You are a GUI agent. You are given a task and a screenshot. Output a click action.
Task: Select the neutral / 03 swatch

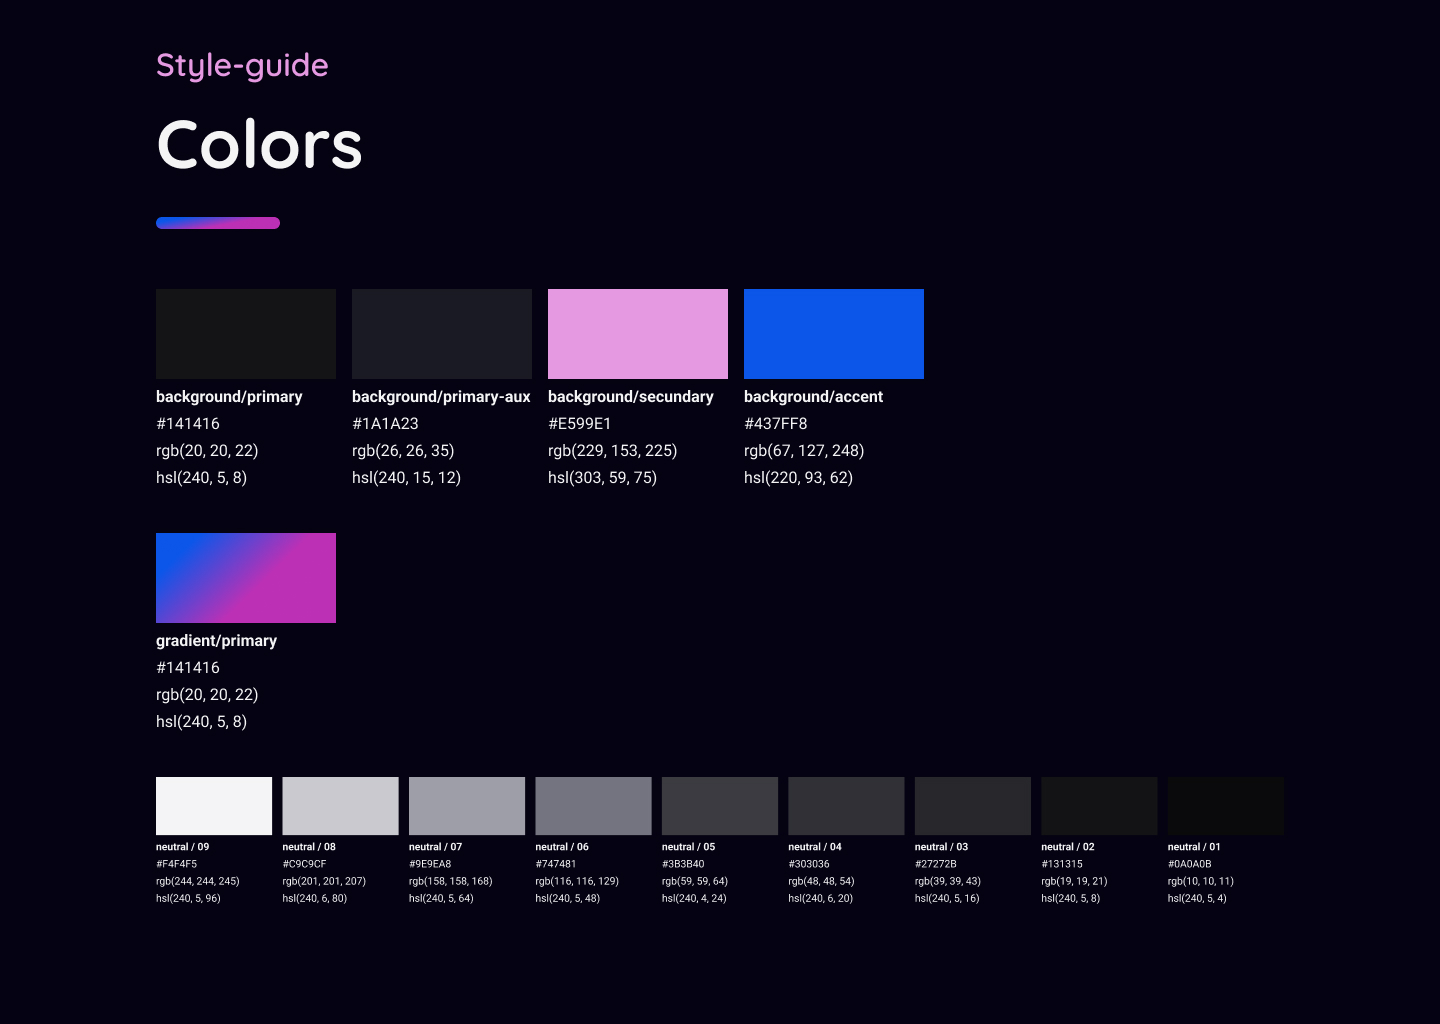click(x=973, y=806)
